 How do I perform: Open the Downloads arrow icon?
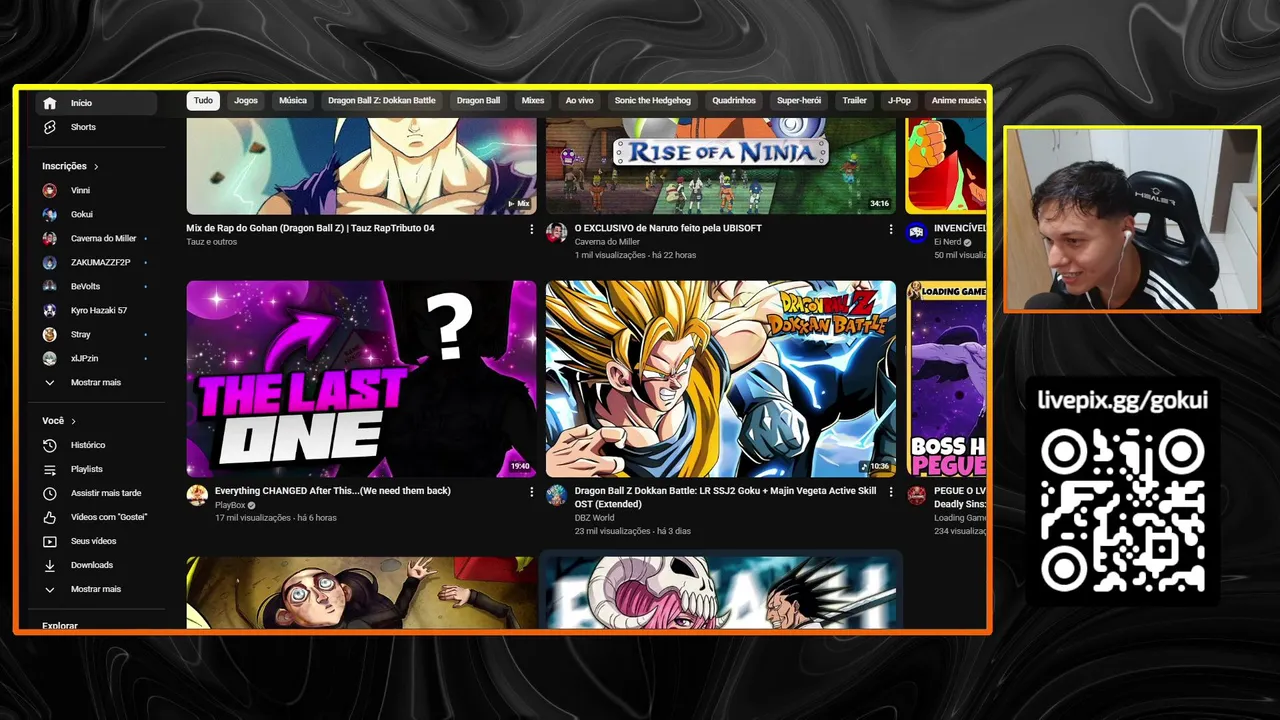click(x=50, y=565)
